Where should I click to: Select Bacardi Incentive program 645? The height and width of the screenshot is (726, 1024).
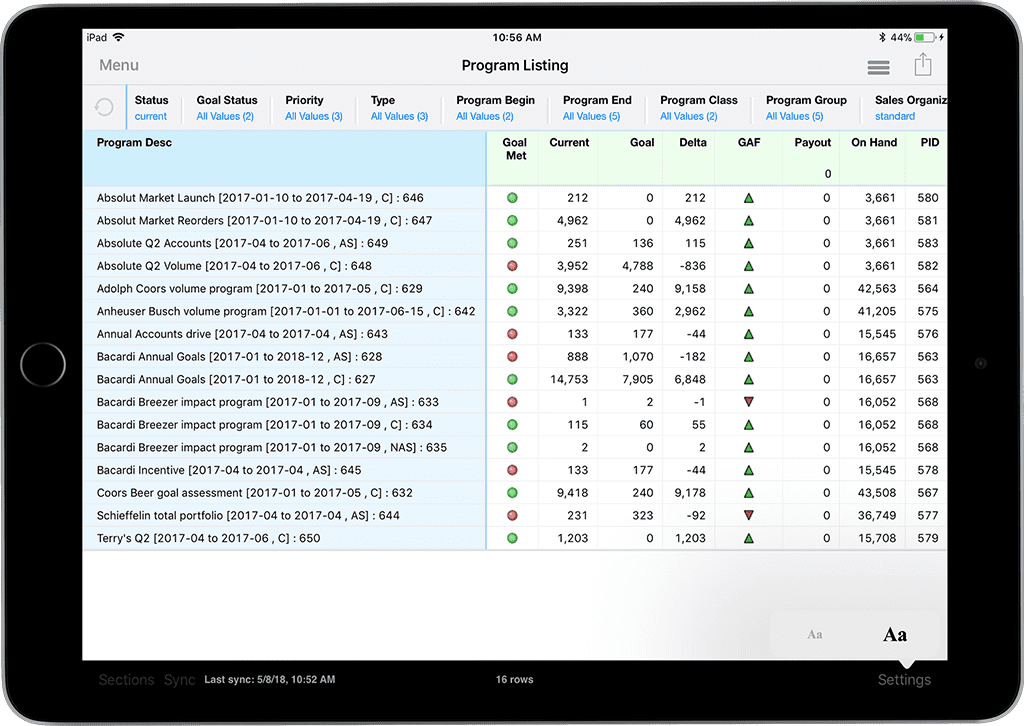pos(229,470)
